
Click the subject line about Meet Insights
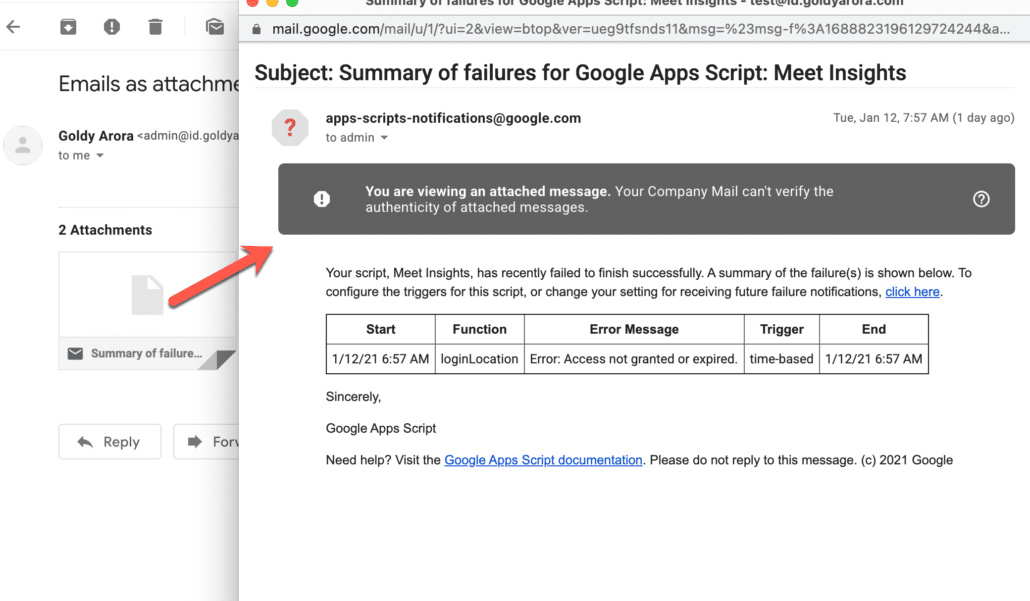pyautogui.click(x=580, y=73)
